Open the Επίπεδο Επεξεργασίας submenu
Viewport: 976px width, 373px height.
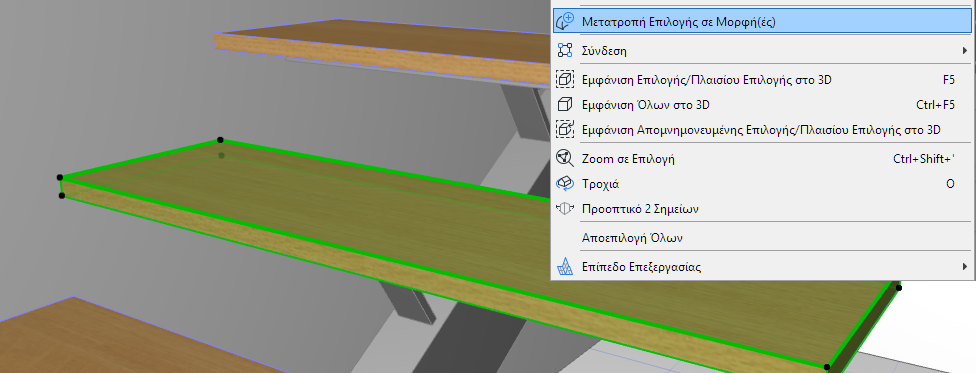point(761,267)
